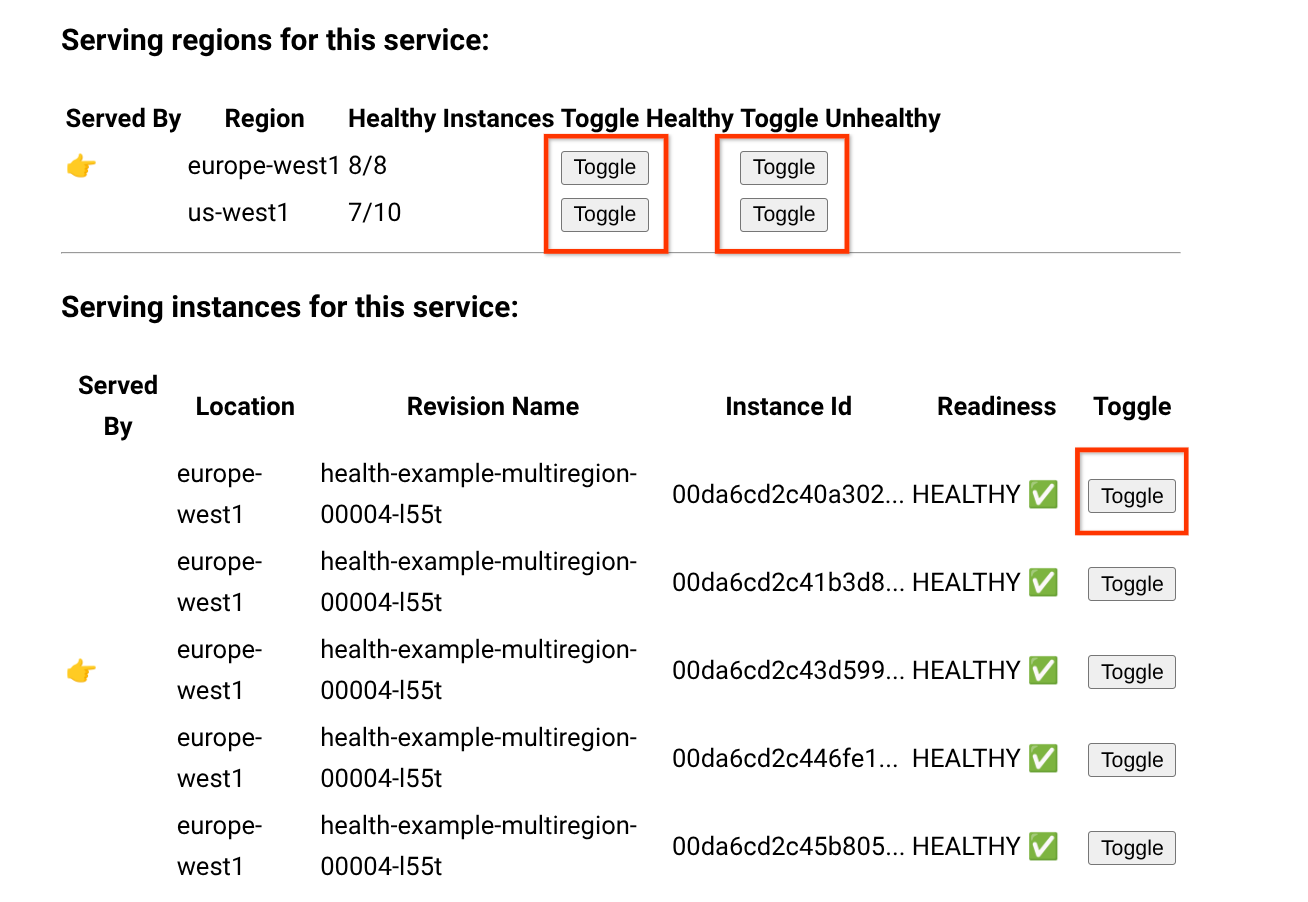
Task: Click the green checkmark beside first HEALTHY status
Action: [x=1044, y=494]
